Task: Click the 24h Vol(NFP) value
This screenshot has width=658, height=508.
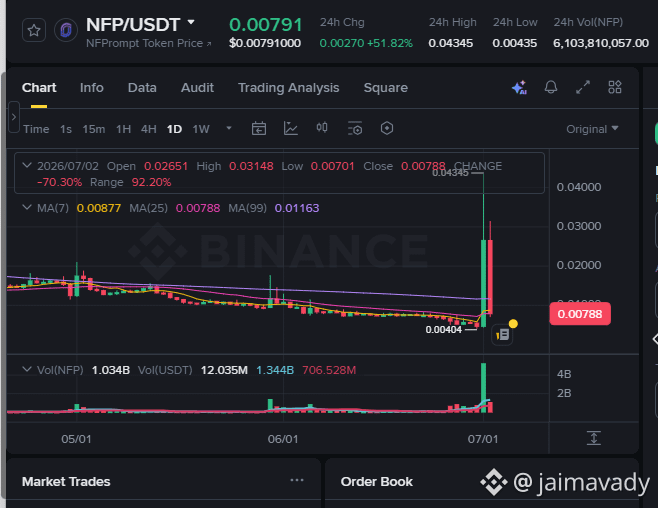Action: click(x=601, y=43)
